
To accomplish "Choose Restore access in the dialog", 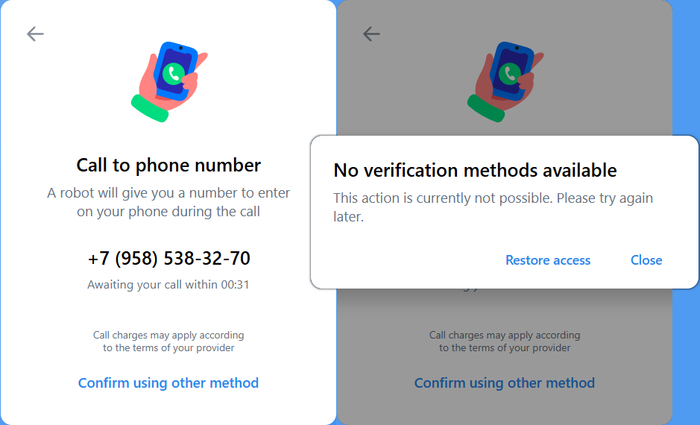I will click(x=548, y=260).
